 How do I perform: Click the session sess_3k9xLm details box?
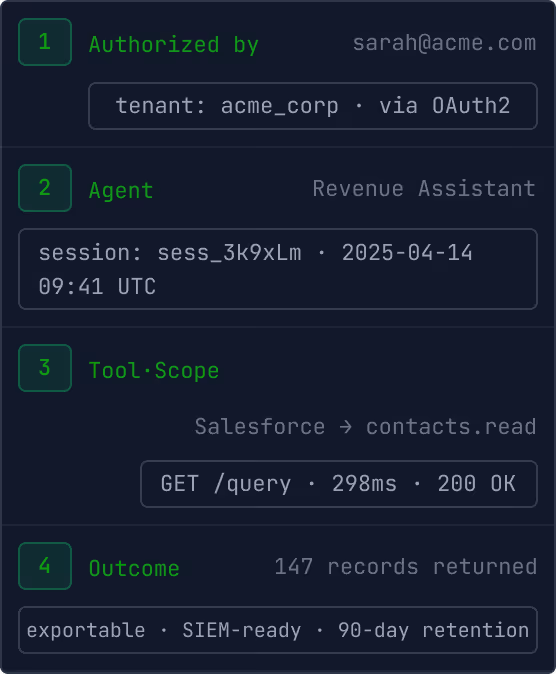(x=278, y=269)
